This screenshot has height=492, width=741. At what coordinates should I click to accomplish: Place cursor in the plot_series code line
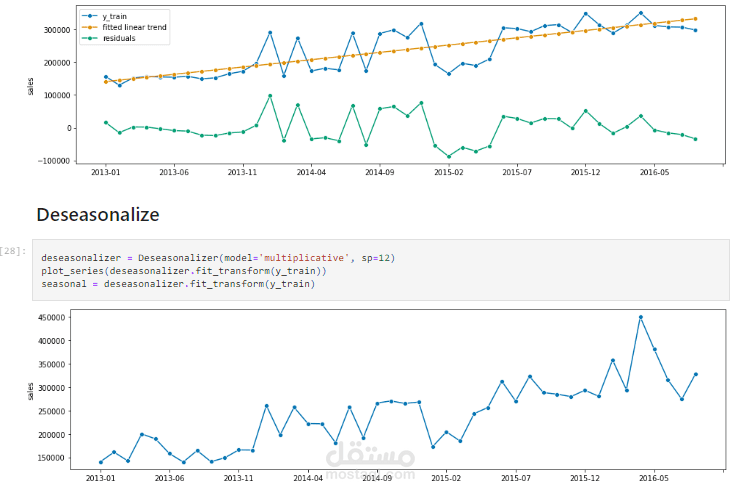pos(183,271)
